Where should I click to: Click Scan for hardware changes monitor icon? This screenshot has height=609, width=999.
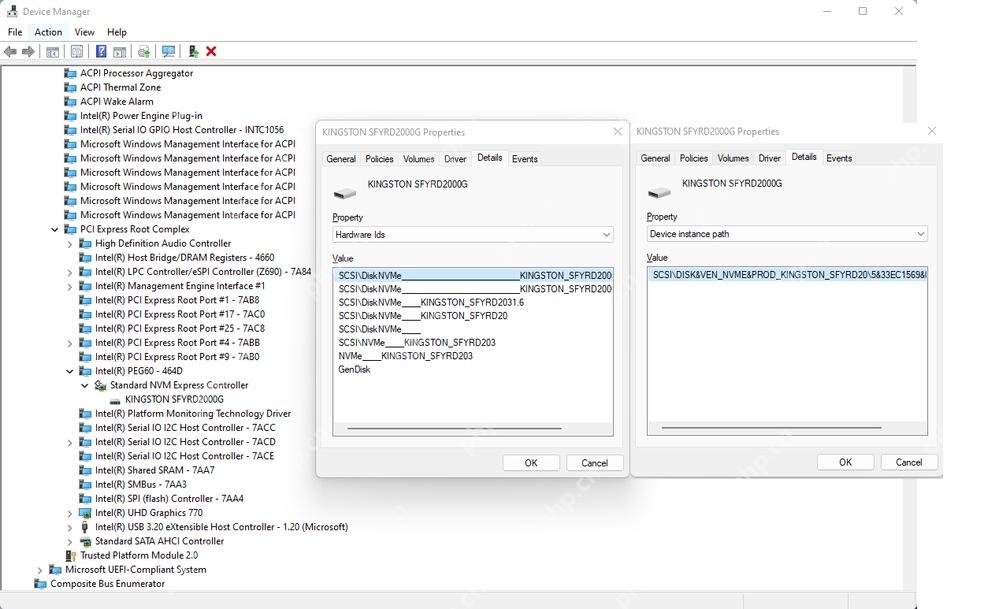(x=168, y=52)
